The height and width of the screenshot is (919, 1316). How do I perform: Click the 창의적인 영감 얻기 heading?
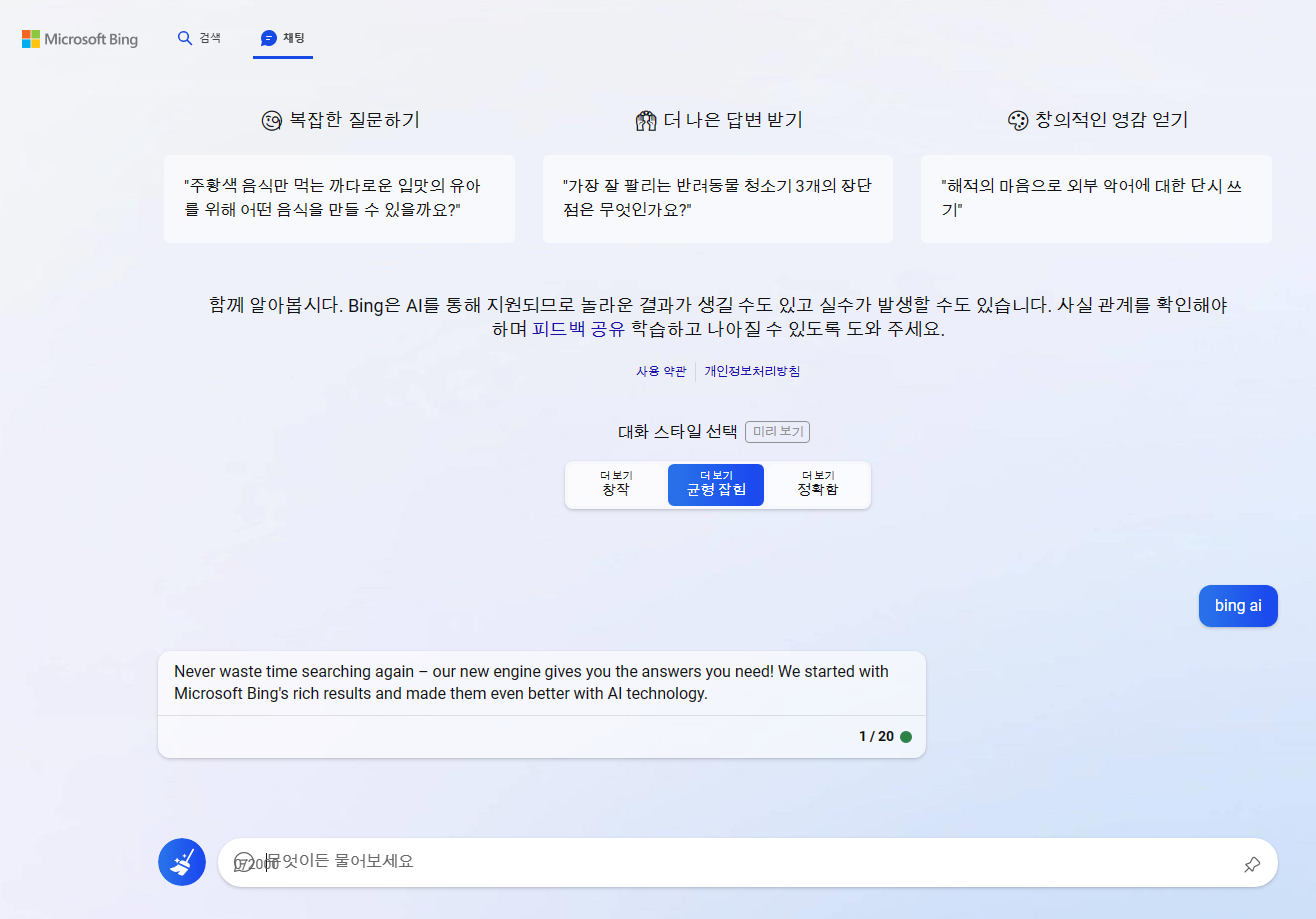coord(1111,120)
